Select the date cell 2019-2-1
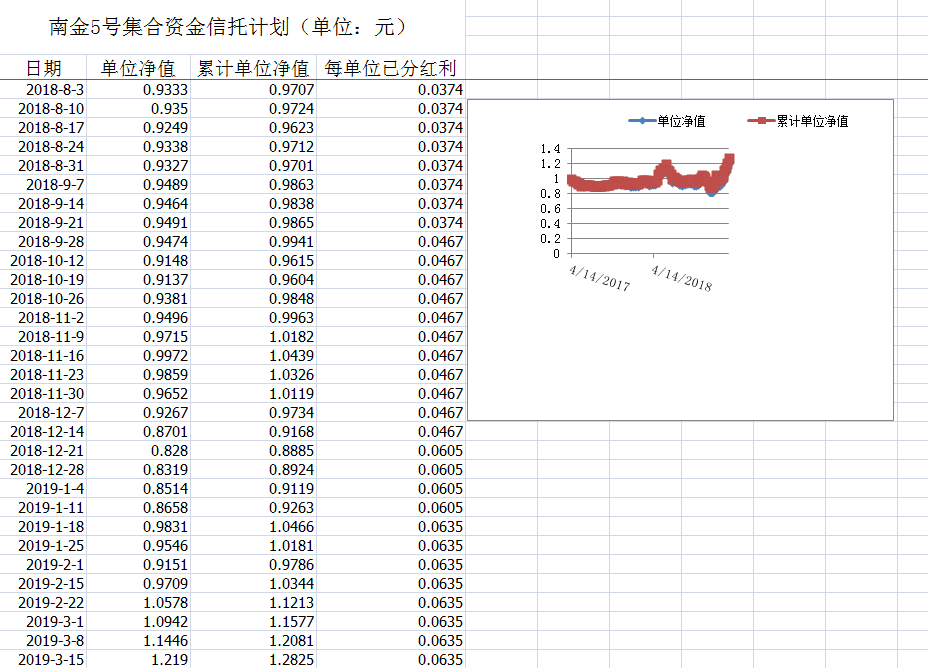The height and width of the screenshot is (668, 928). 43,564
